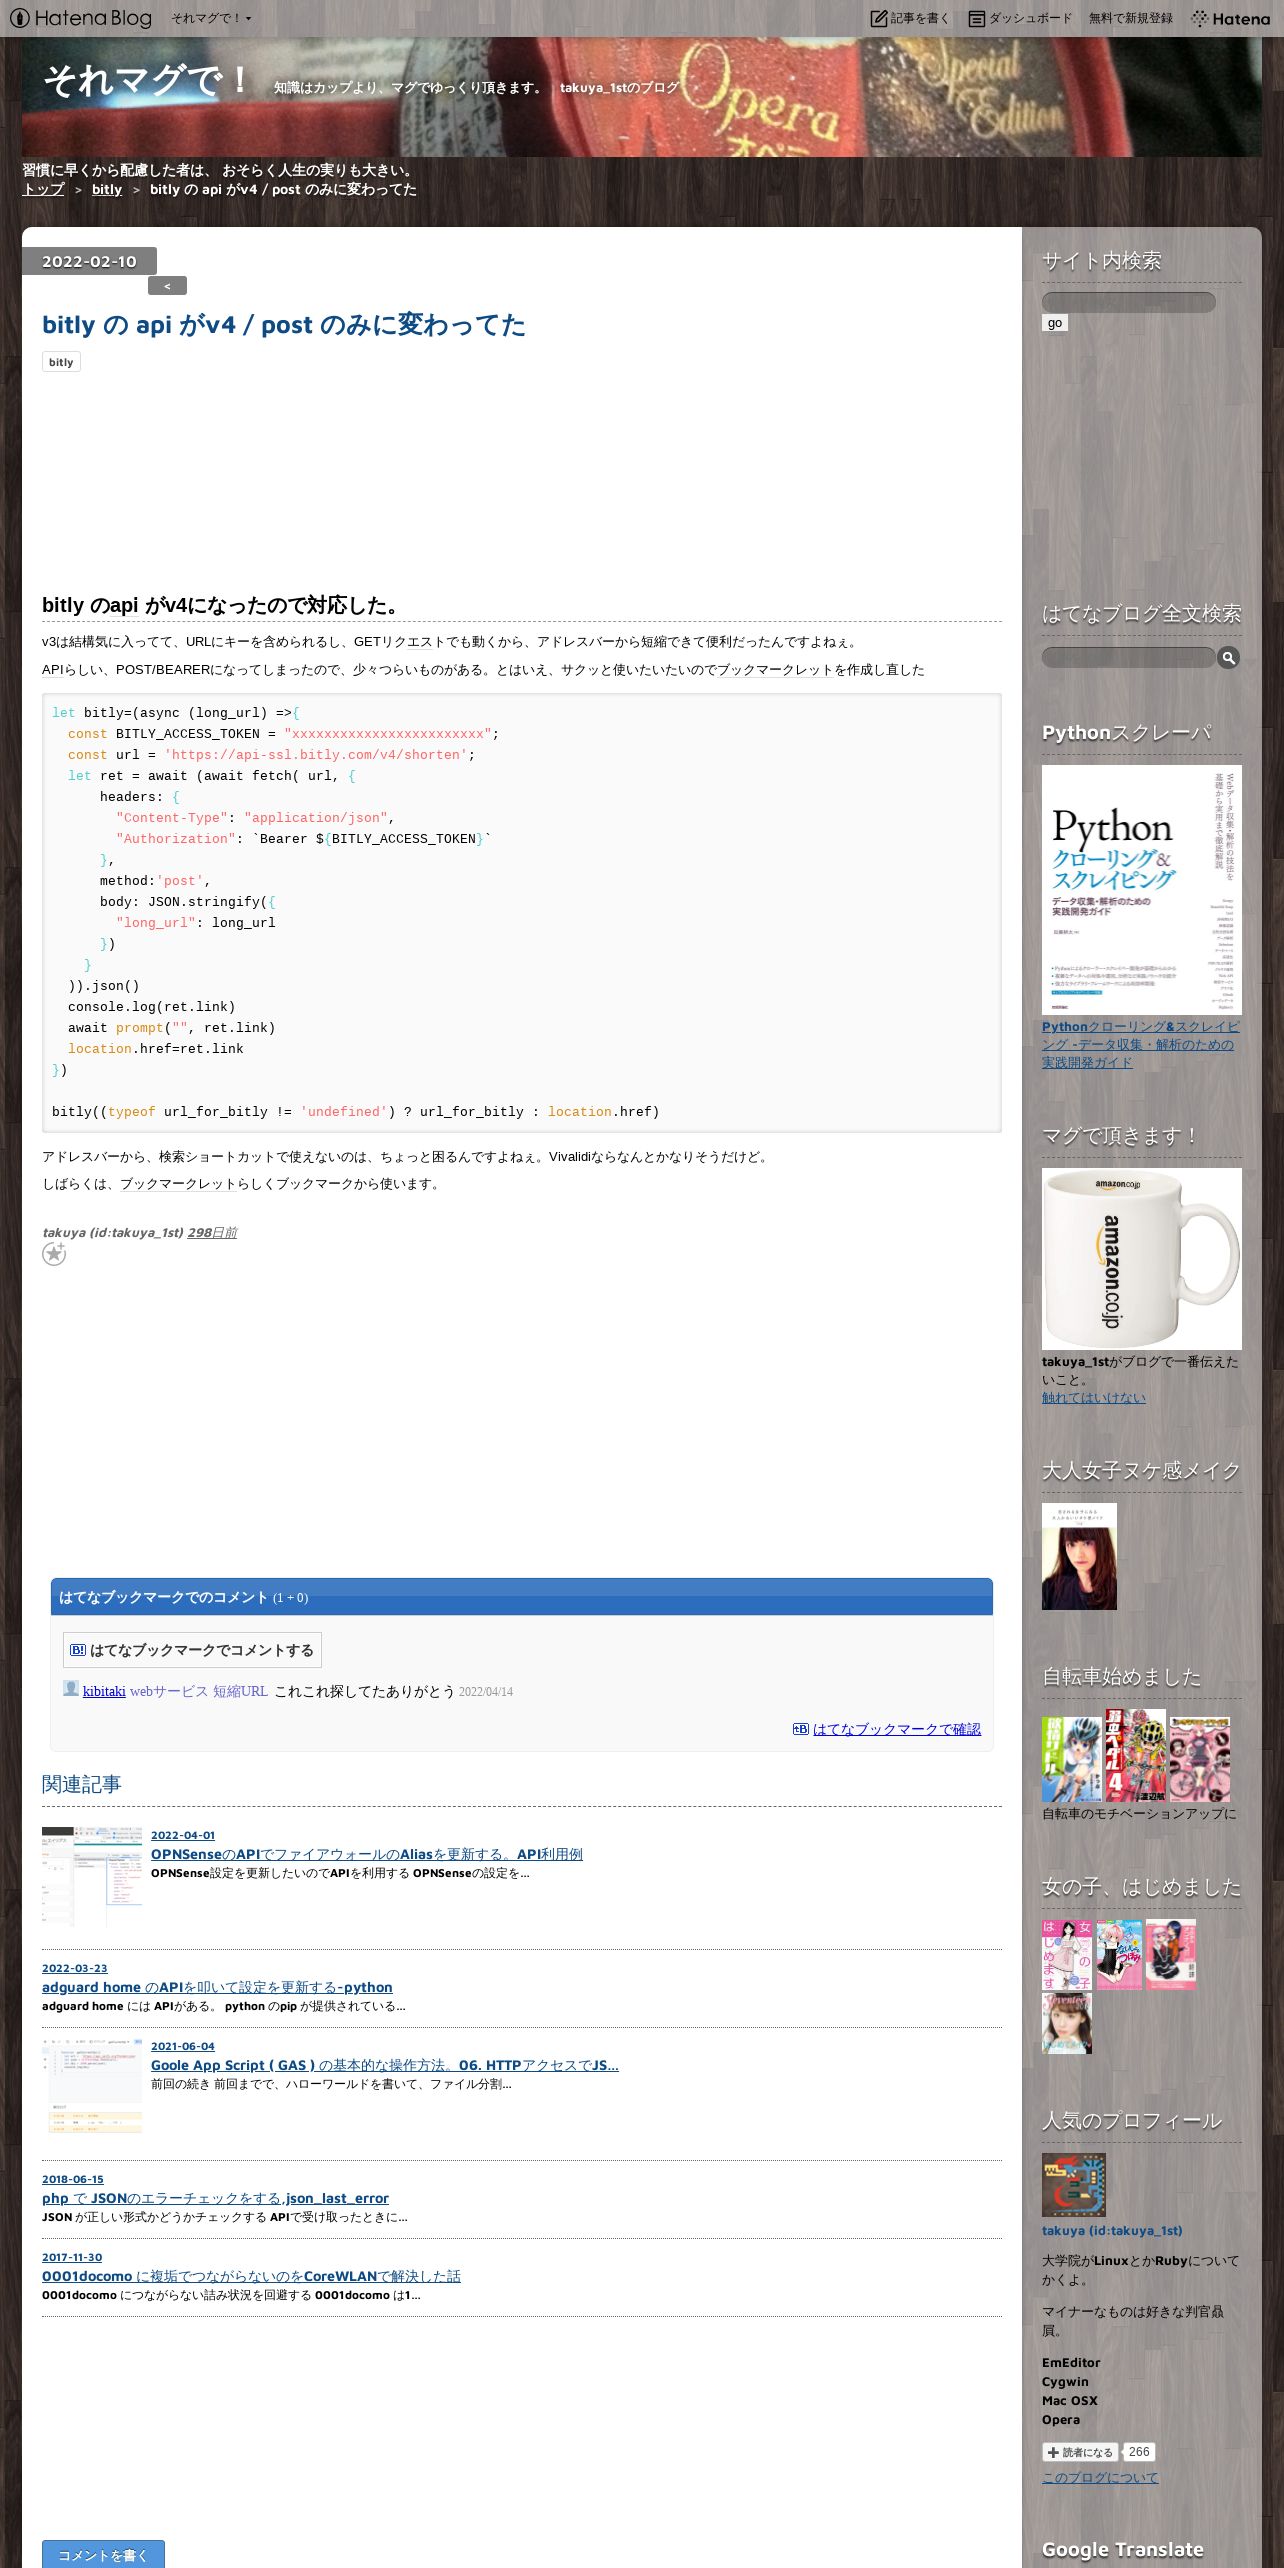Viewport: 1284px width, 2568px height.
Task: Open the php JSON error check article
Action: click(x=215, y=2198)
